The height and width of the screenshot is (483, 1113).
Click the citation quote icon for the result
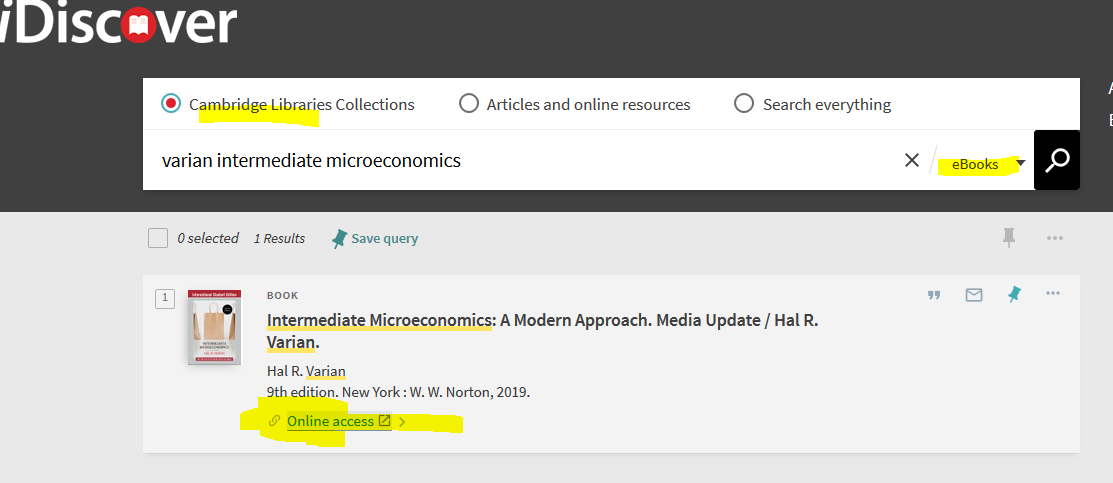pos(934,295)
